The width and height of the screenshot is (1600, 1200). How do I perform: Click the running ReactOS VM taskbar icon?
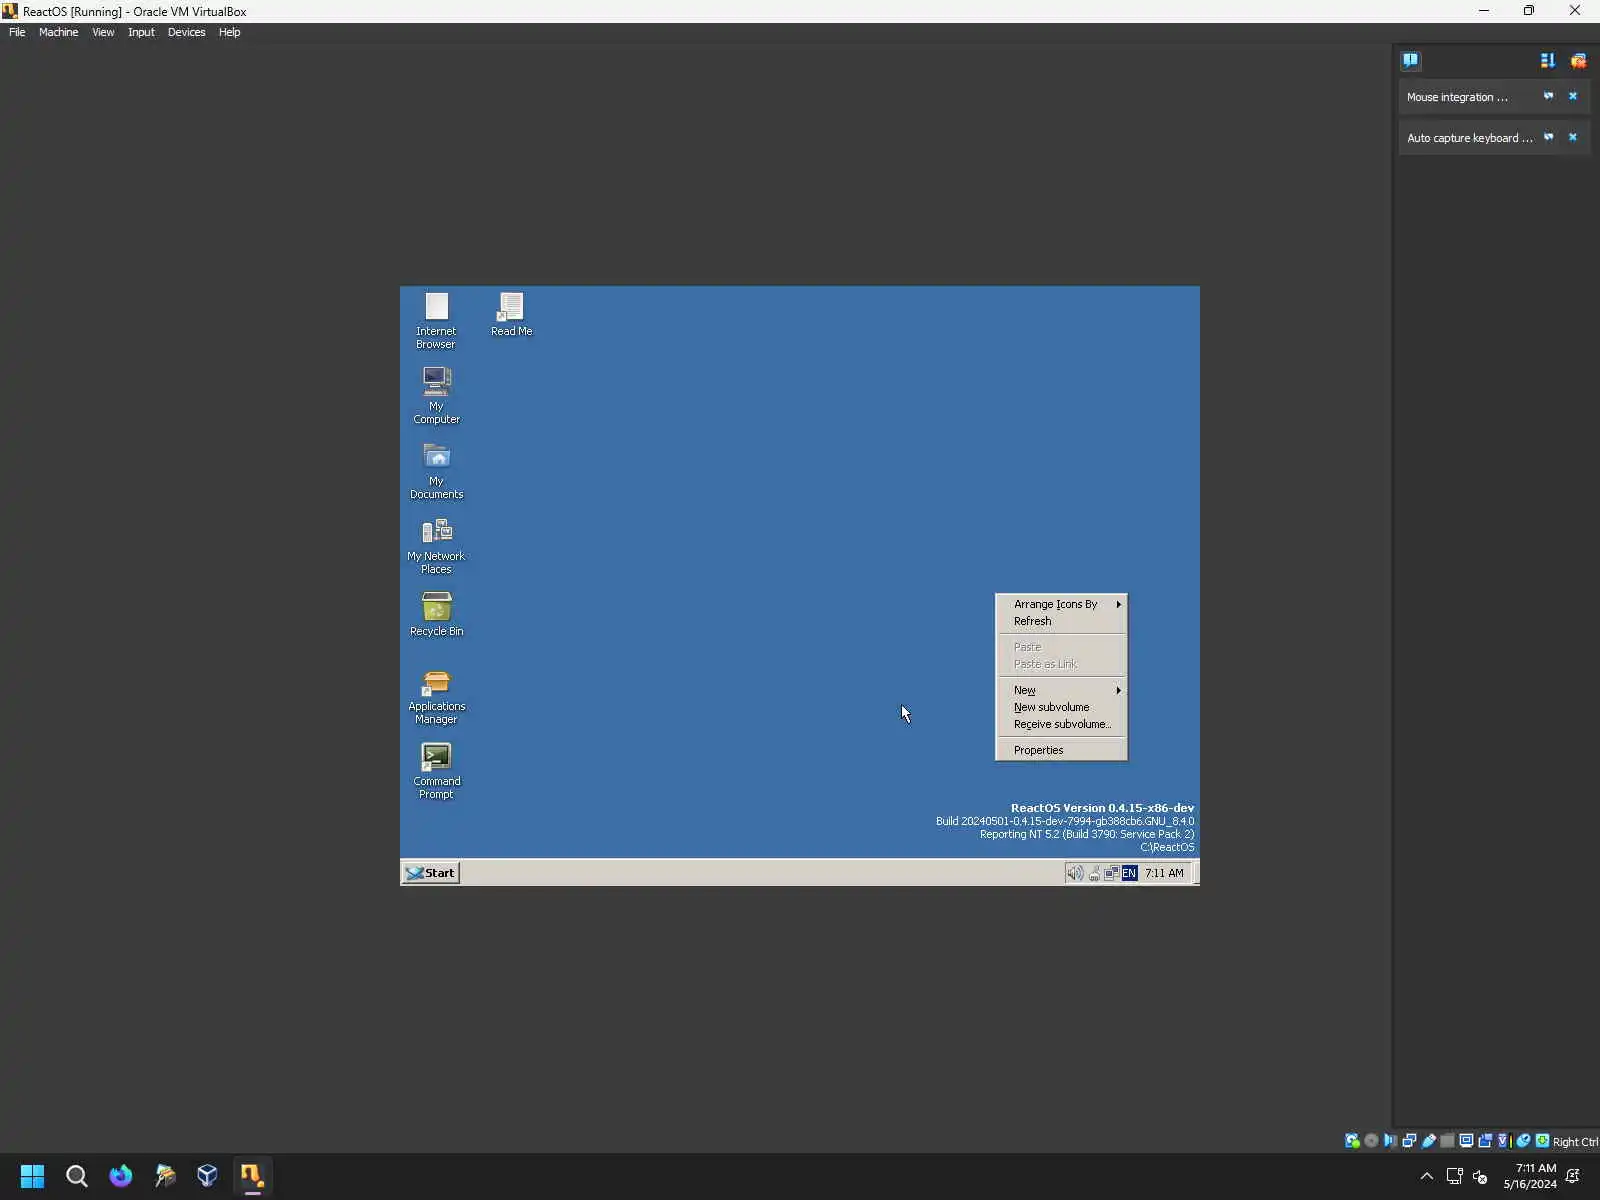pos(251,1176)
